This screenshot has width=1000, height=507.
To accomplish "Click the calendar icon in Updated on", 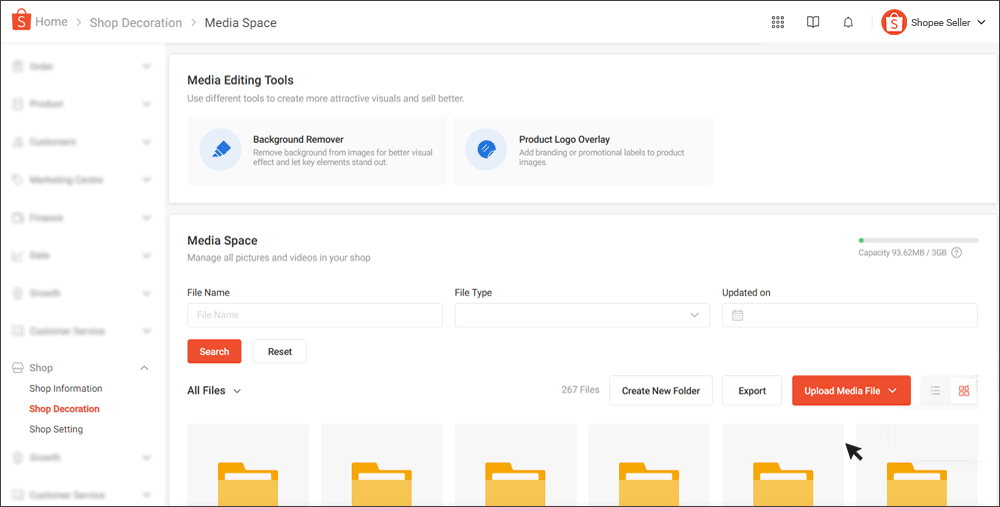I will (738, 315).
